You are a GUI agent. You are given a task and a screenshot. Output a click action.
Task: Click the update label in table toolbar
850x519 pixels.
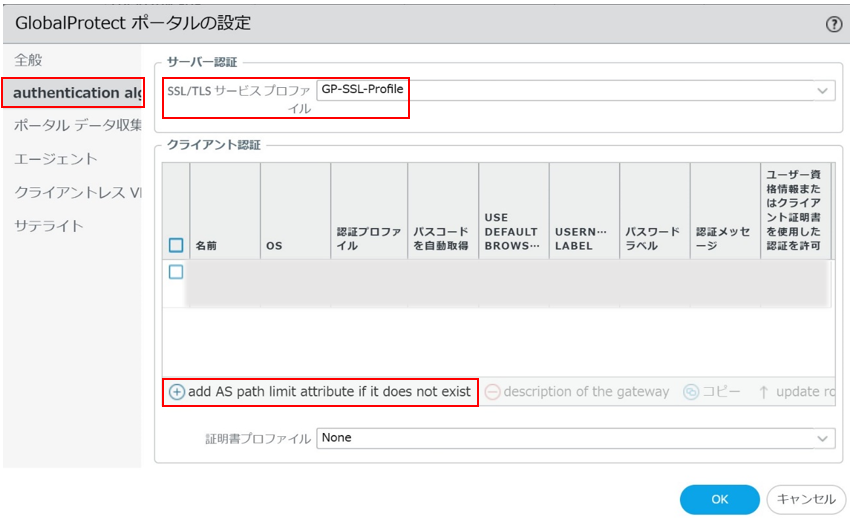click(805, 392)
